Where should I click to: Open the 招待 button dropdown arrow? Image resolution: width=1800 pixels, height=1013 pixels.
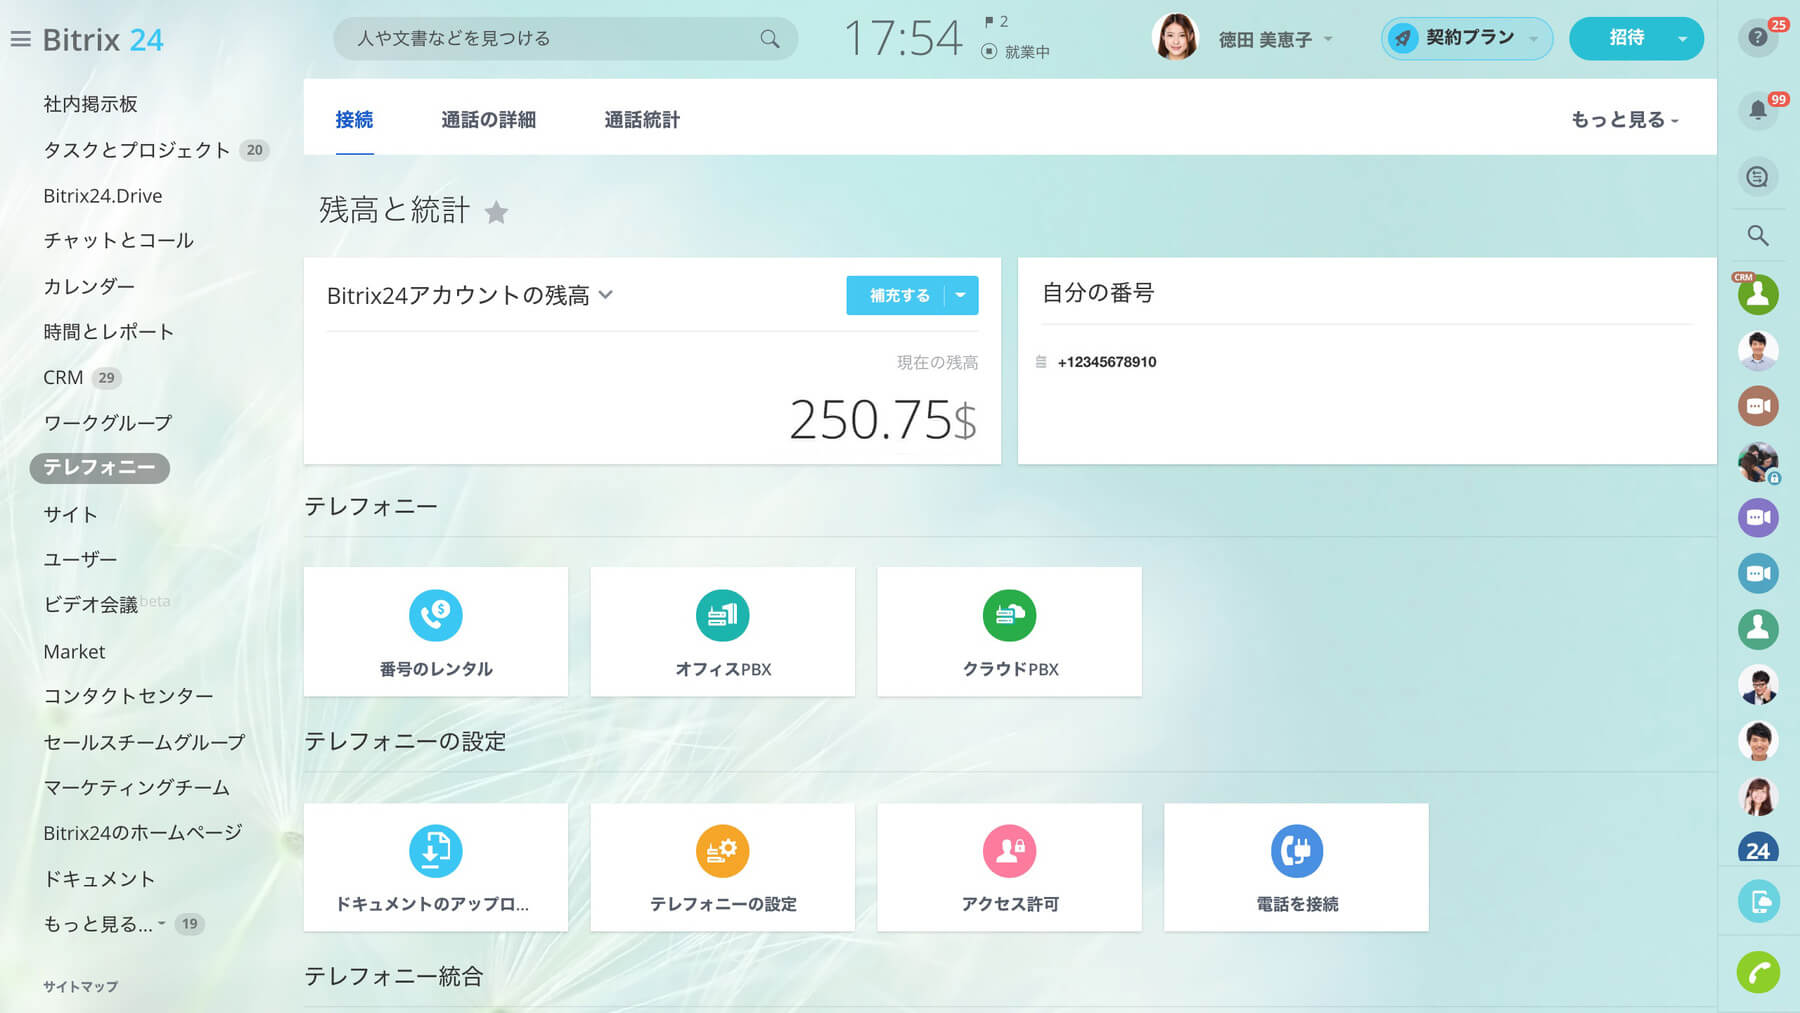coord(1683,39)
